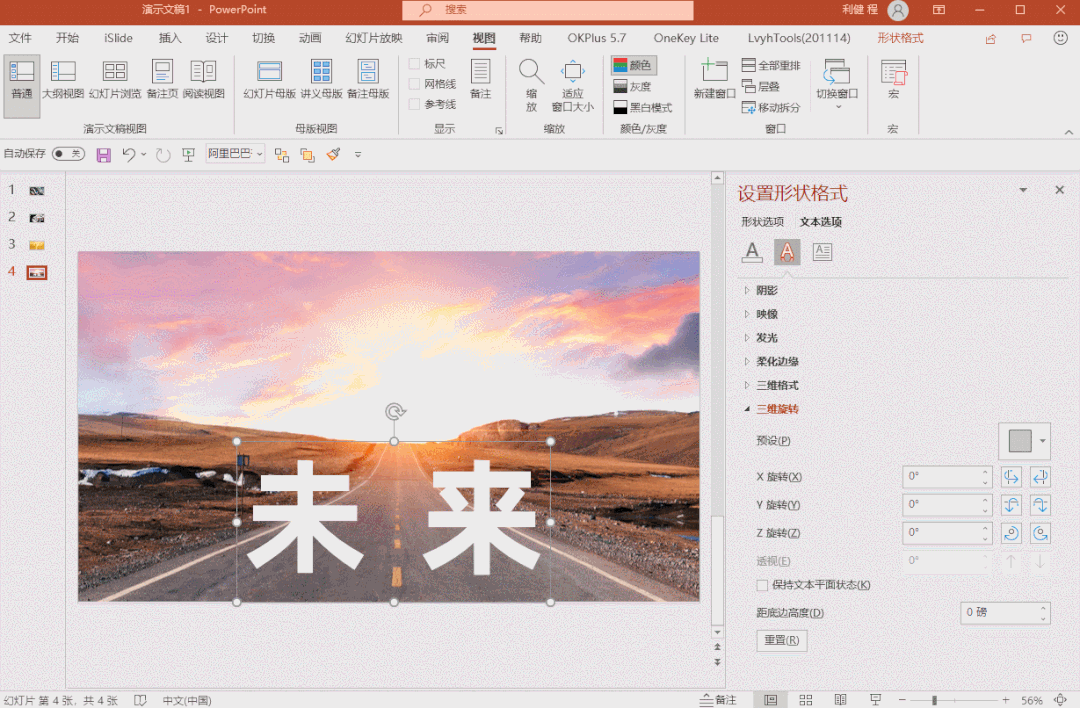Image resolution: width=1080 pixels, height=708 pixels.
Task: Open the Slide Sorter view (幻灯片浏览)
Action: (x=114, y=78)
